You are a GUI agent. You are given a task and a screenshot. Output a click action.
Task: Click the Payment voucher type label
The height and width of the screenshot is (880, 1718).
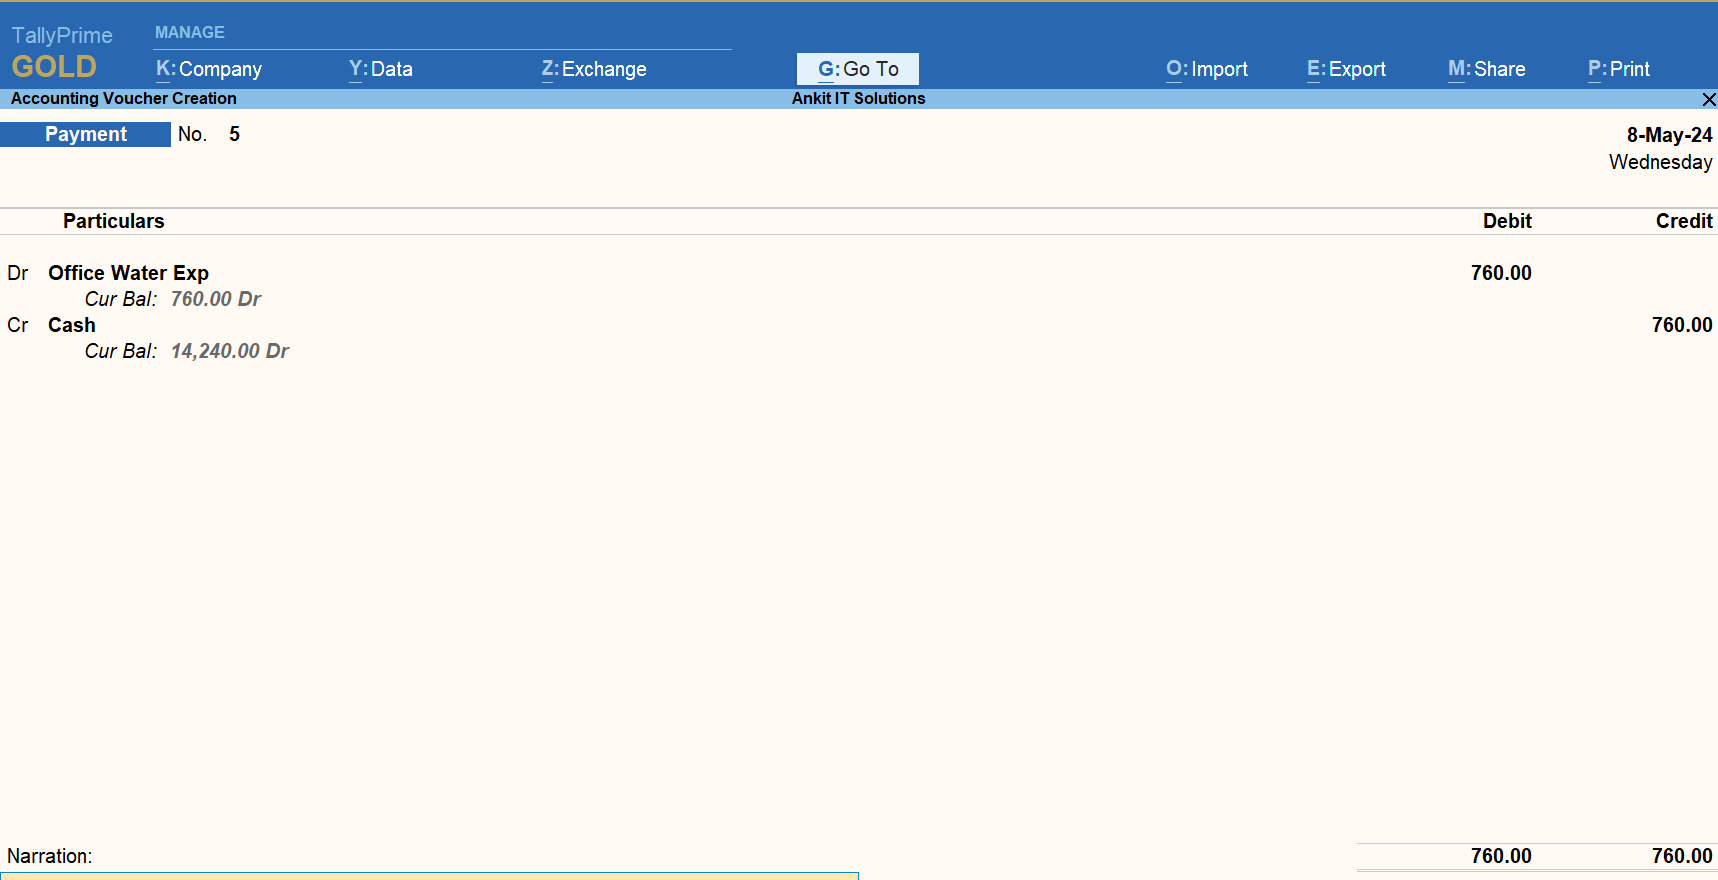click(86, 134)
